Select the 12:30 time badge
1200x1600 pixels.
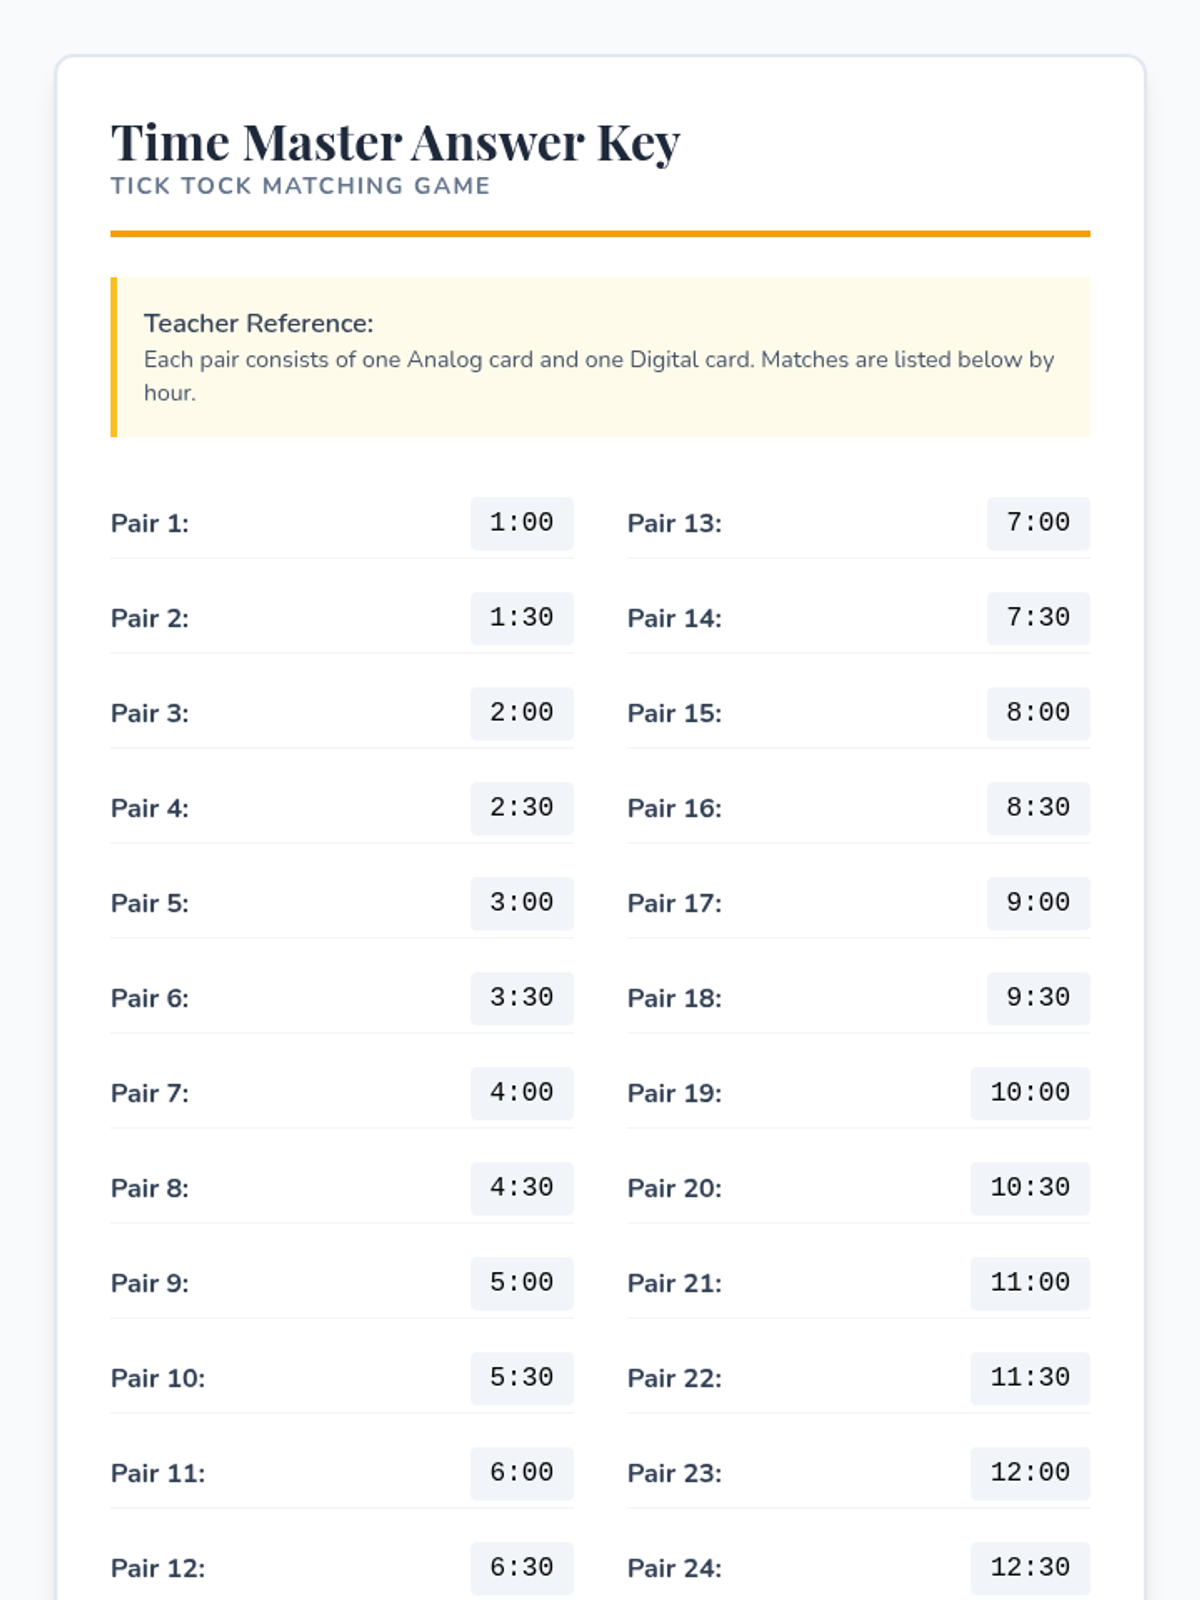pos(1030,1568)
